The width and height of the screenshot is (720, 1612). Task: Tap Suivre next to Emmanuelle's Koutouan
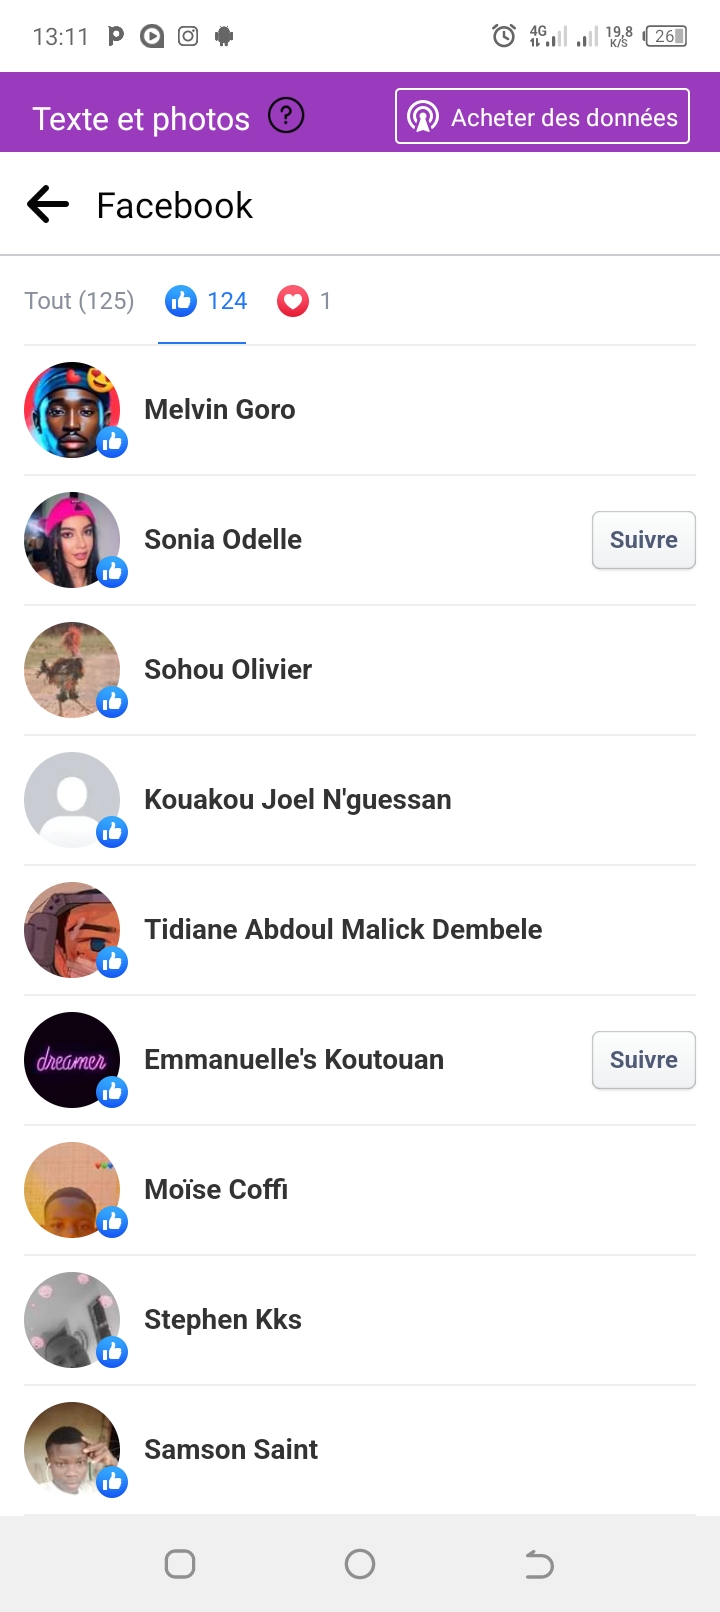(643, 1060)
